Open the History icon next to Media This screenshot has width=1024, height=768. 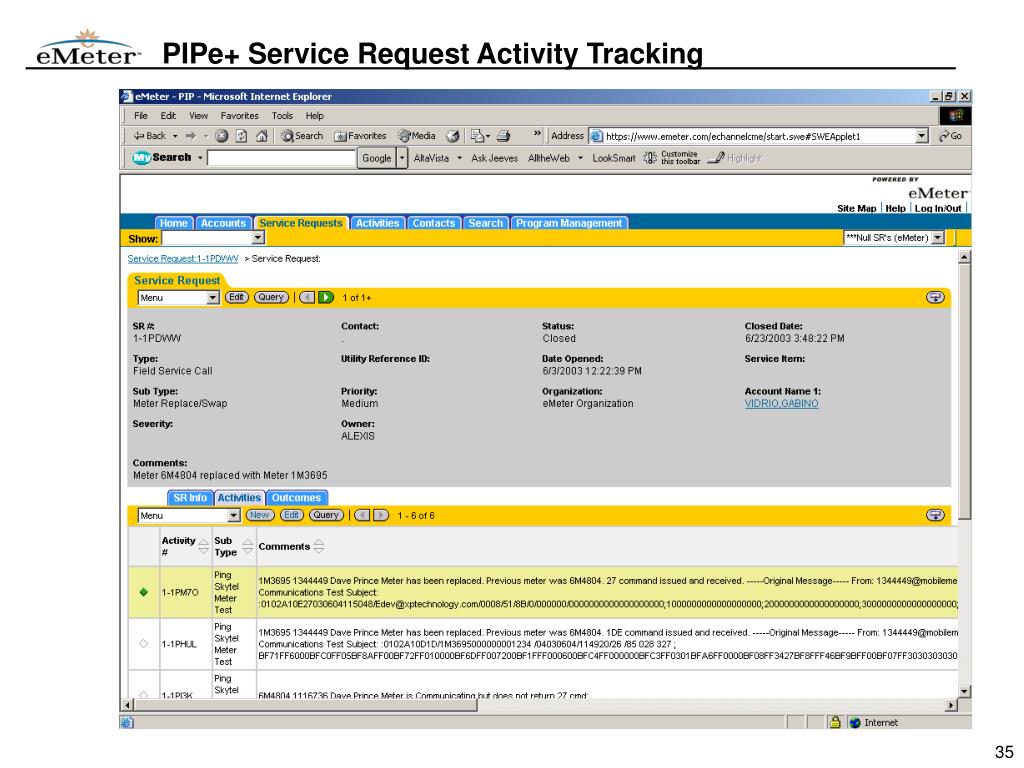(x=453, y=136)
